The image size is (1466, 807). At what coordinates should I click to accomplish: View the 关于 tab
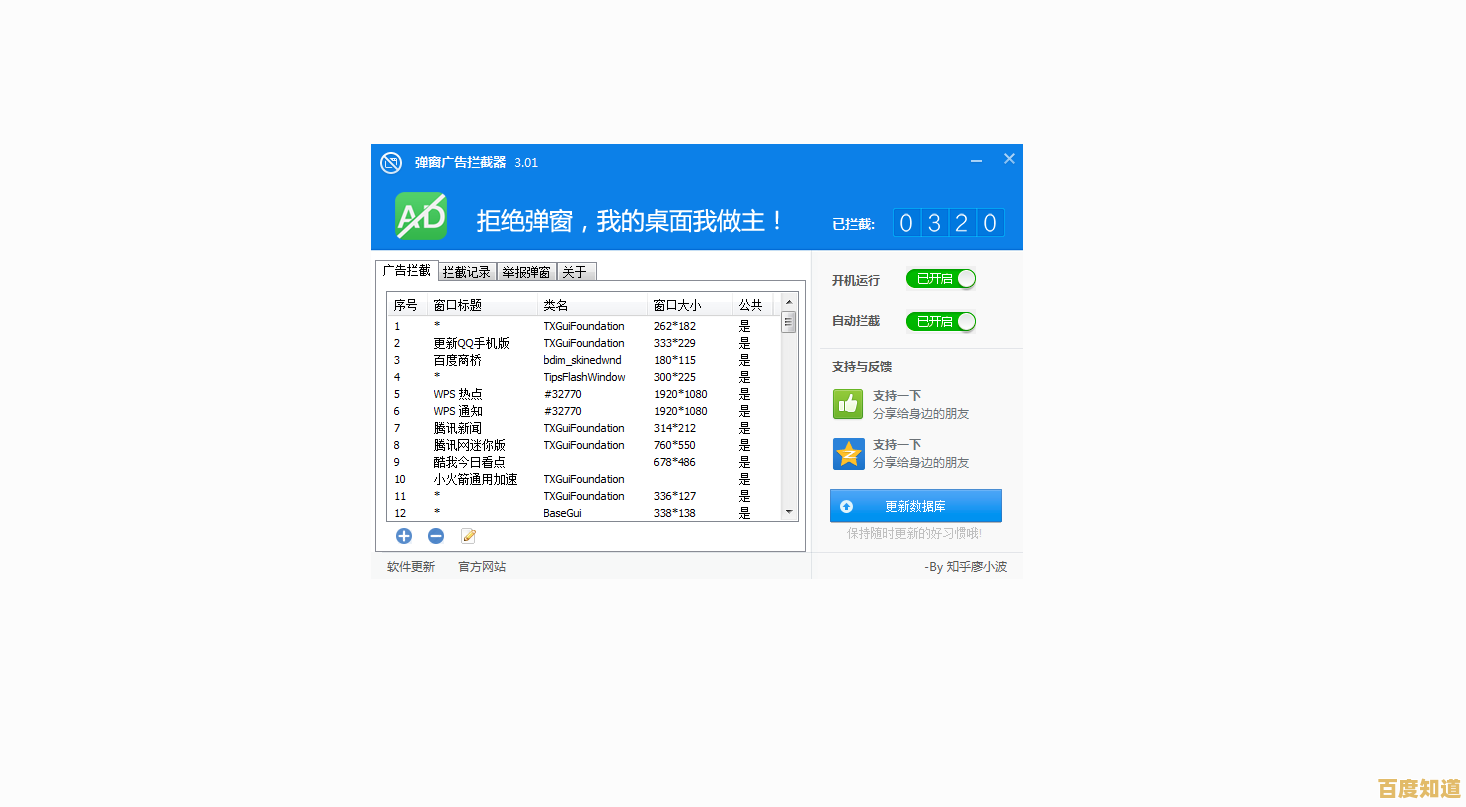(x=576, y=271)
